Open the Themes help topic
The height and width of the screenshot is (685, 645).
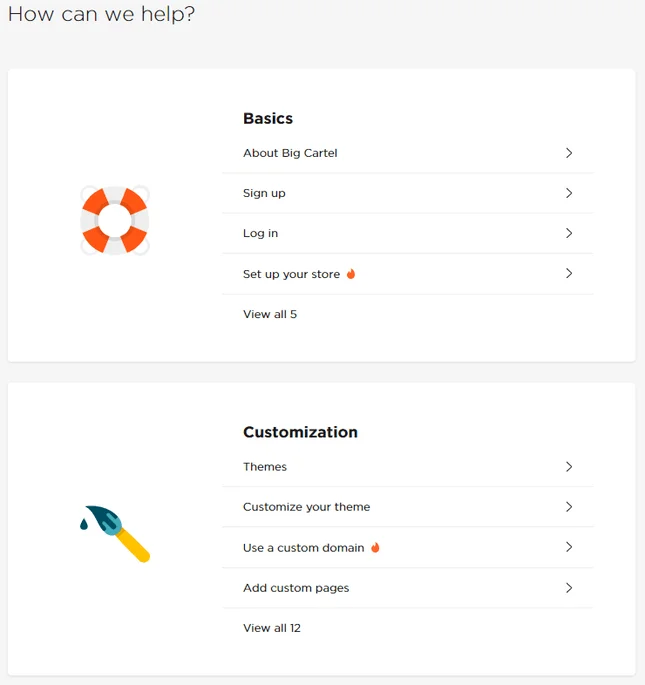[265, 467]
